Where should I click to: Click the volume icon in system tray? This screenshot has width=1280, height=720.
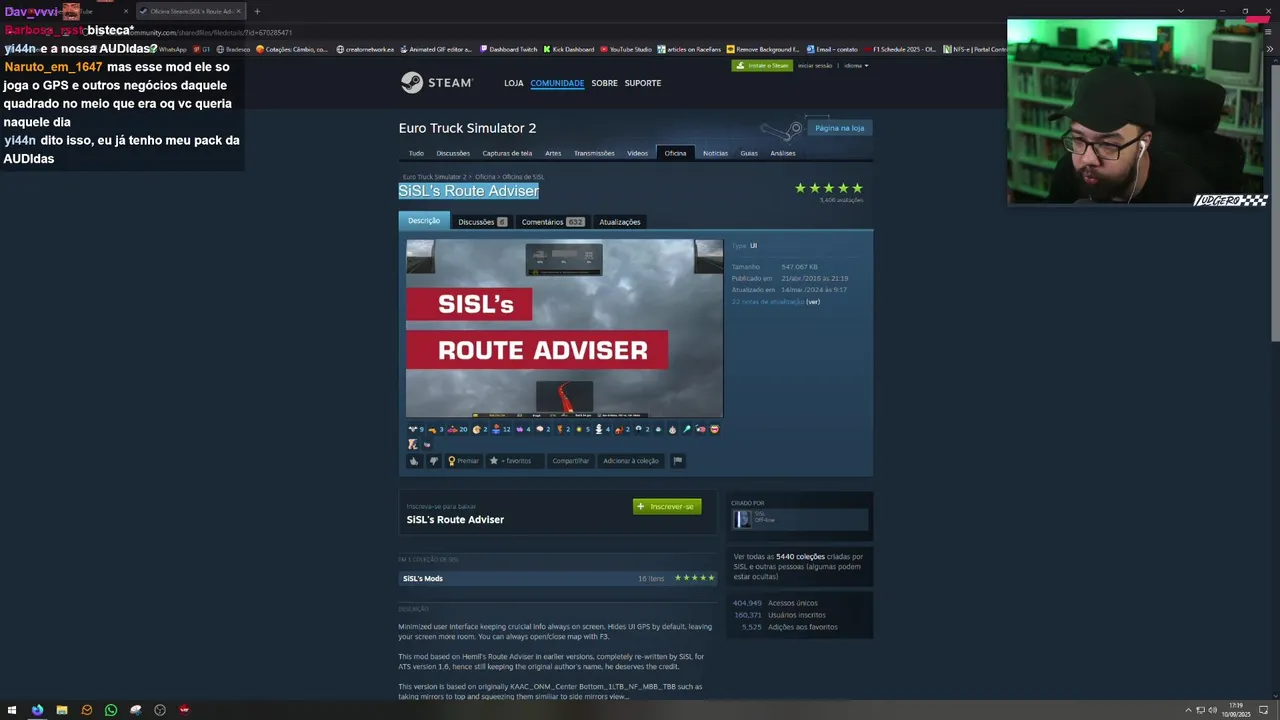click(1212, 710)
